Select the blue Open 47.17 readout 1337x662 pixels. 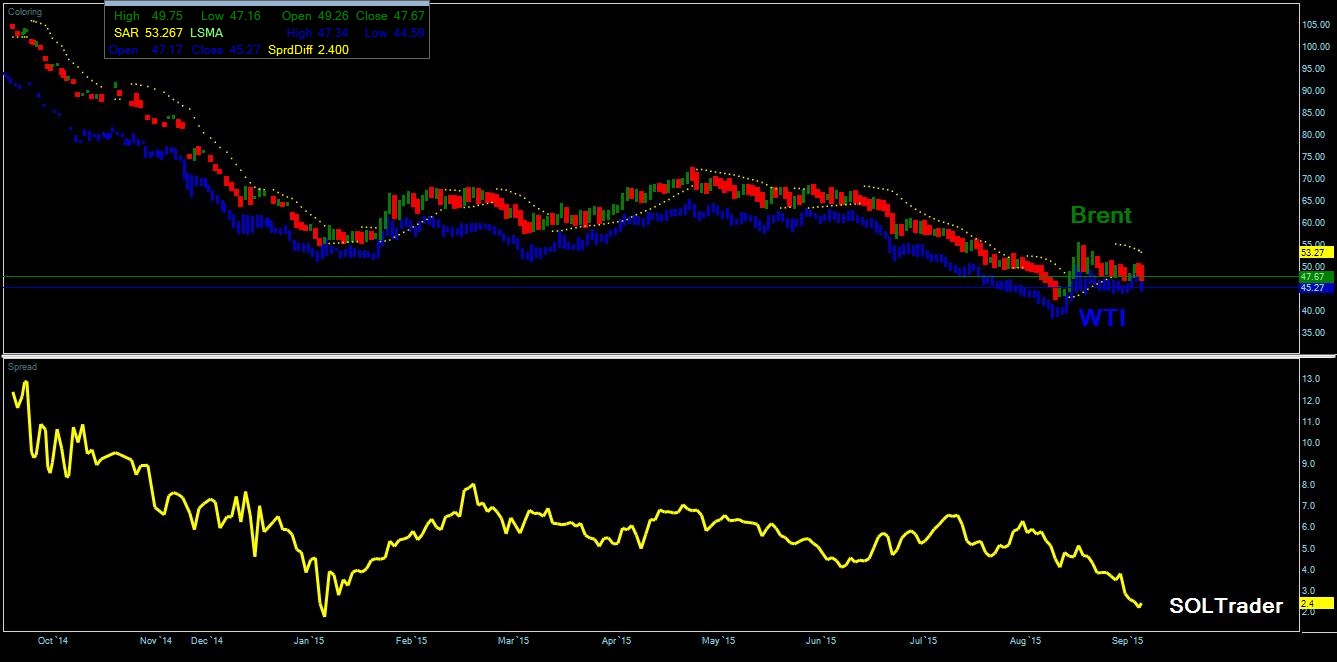click(145, 50)
